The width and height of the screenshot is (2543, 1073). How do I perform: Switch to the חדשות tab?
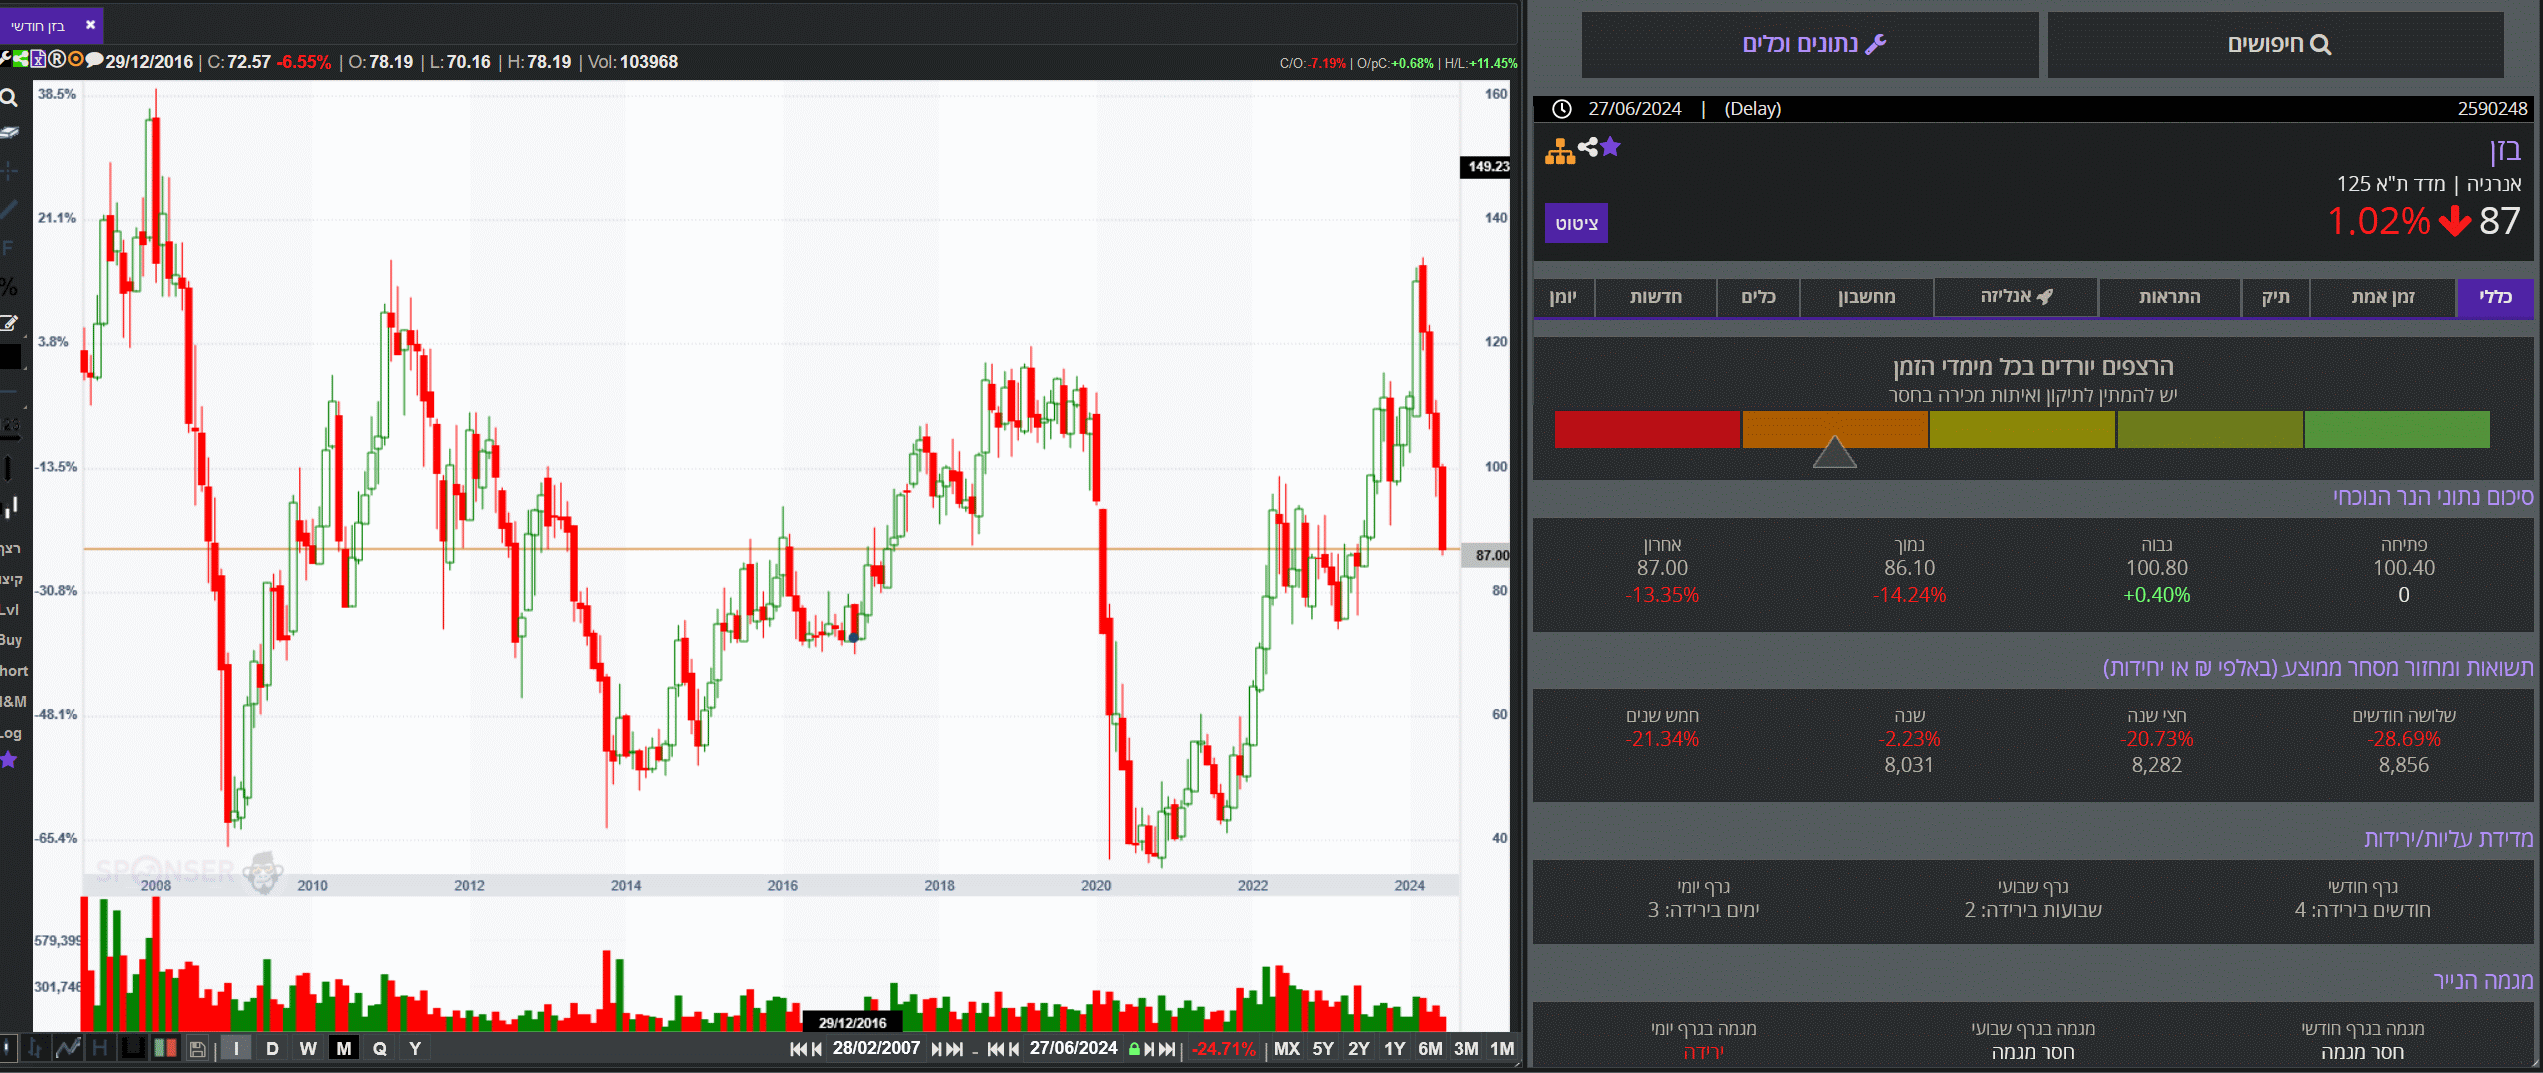(1655, 297)
